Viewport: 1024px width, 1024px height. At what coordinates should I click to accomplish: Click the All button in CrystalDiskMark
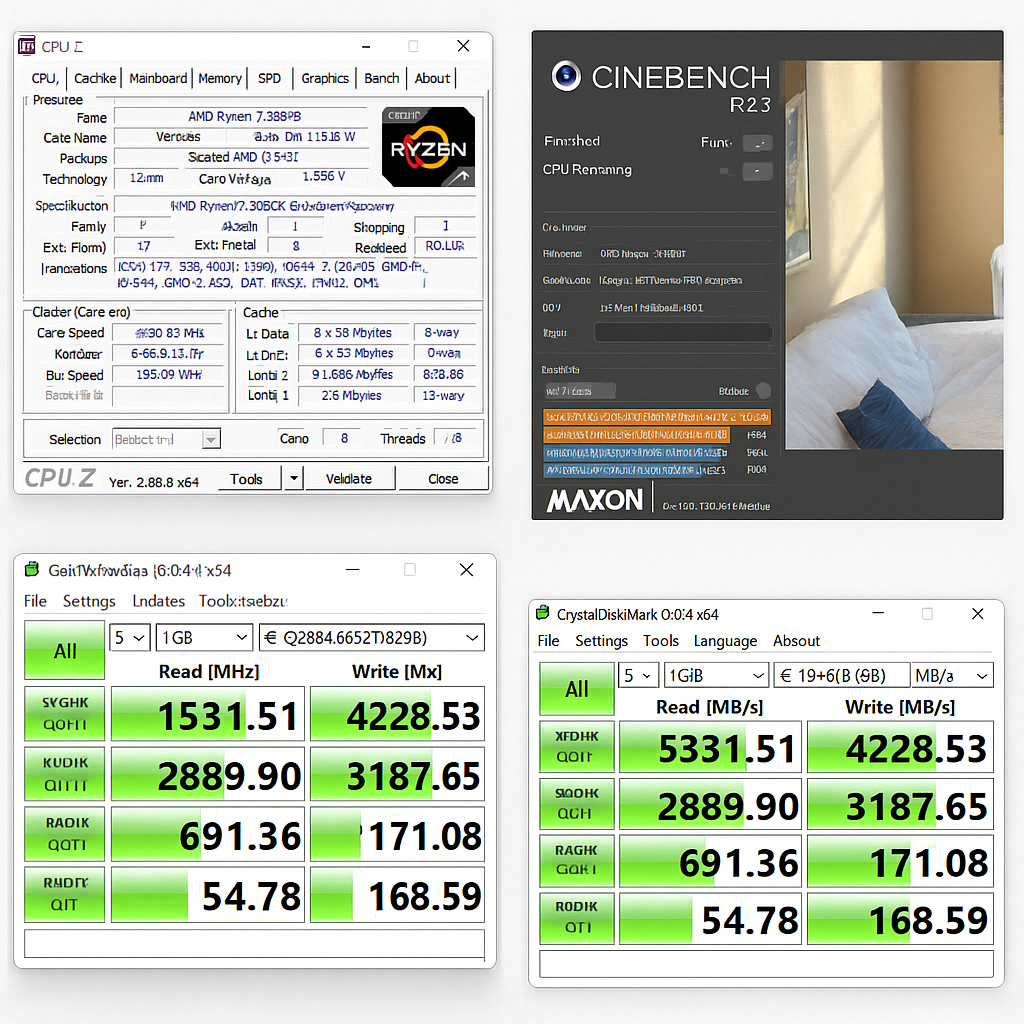(x=577, y=689)
